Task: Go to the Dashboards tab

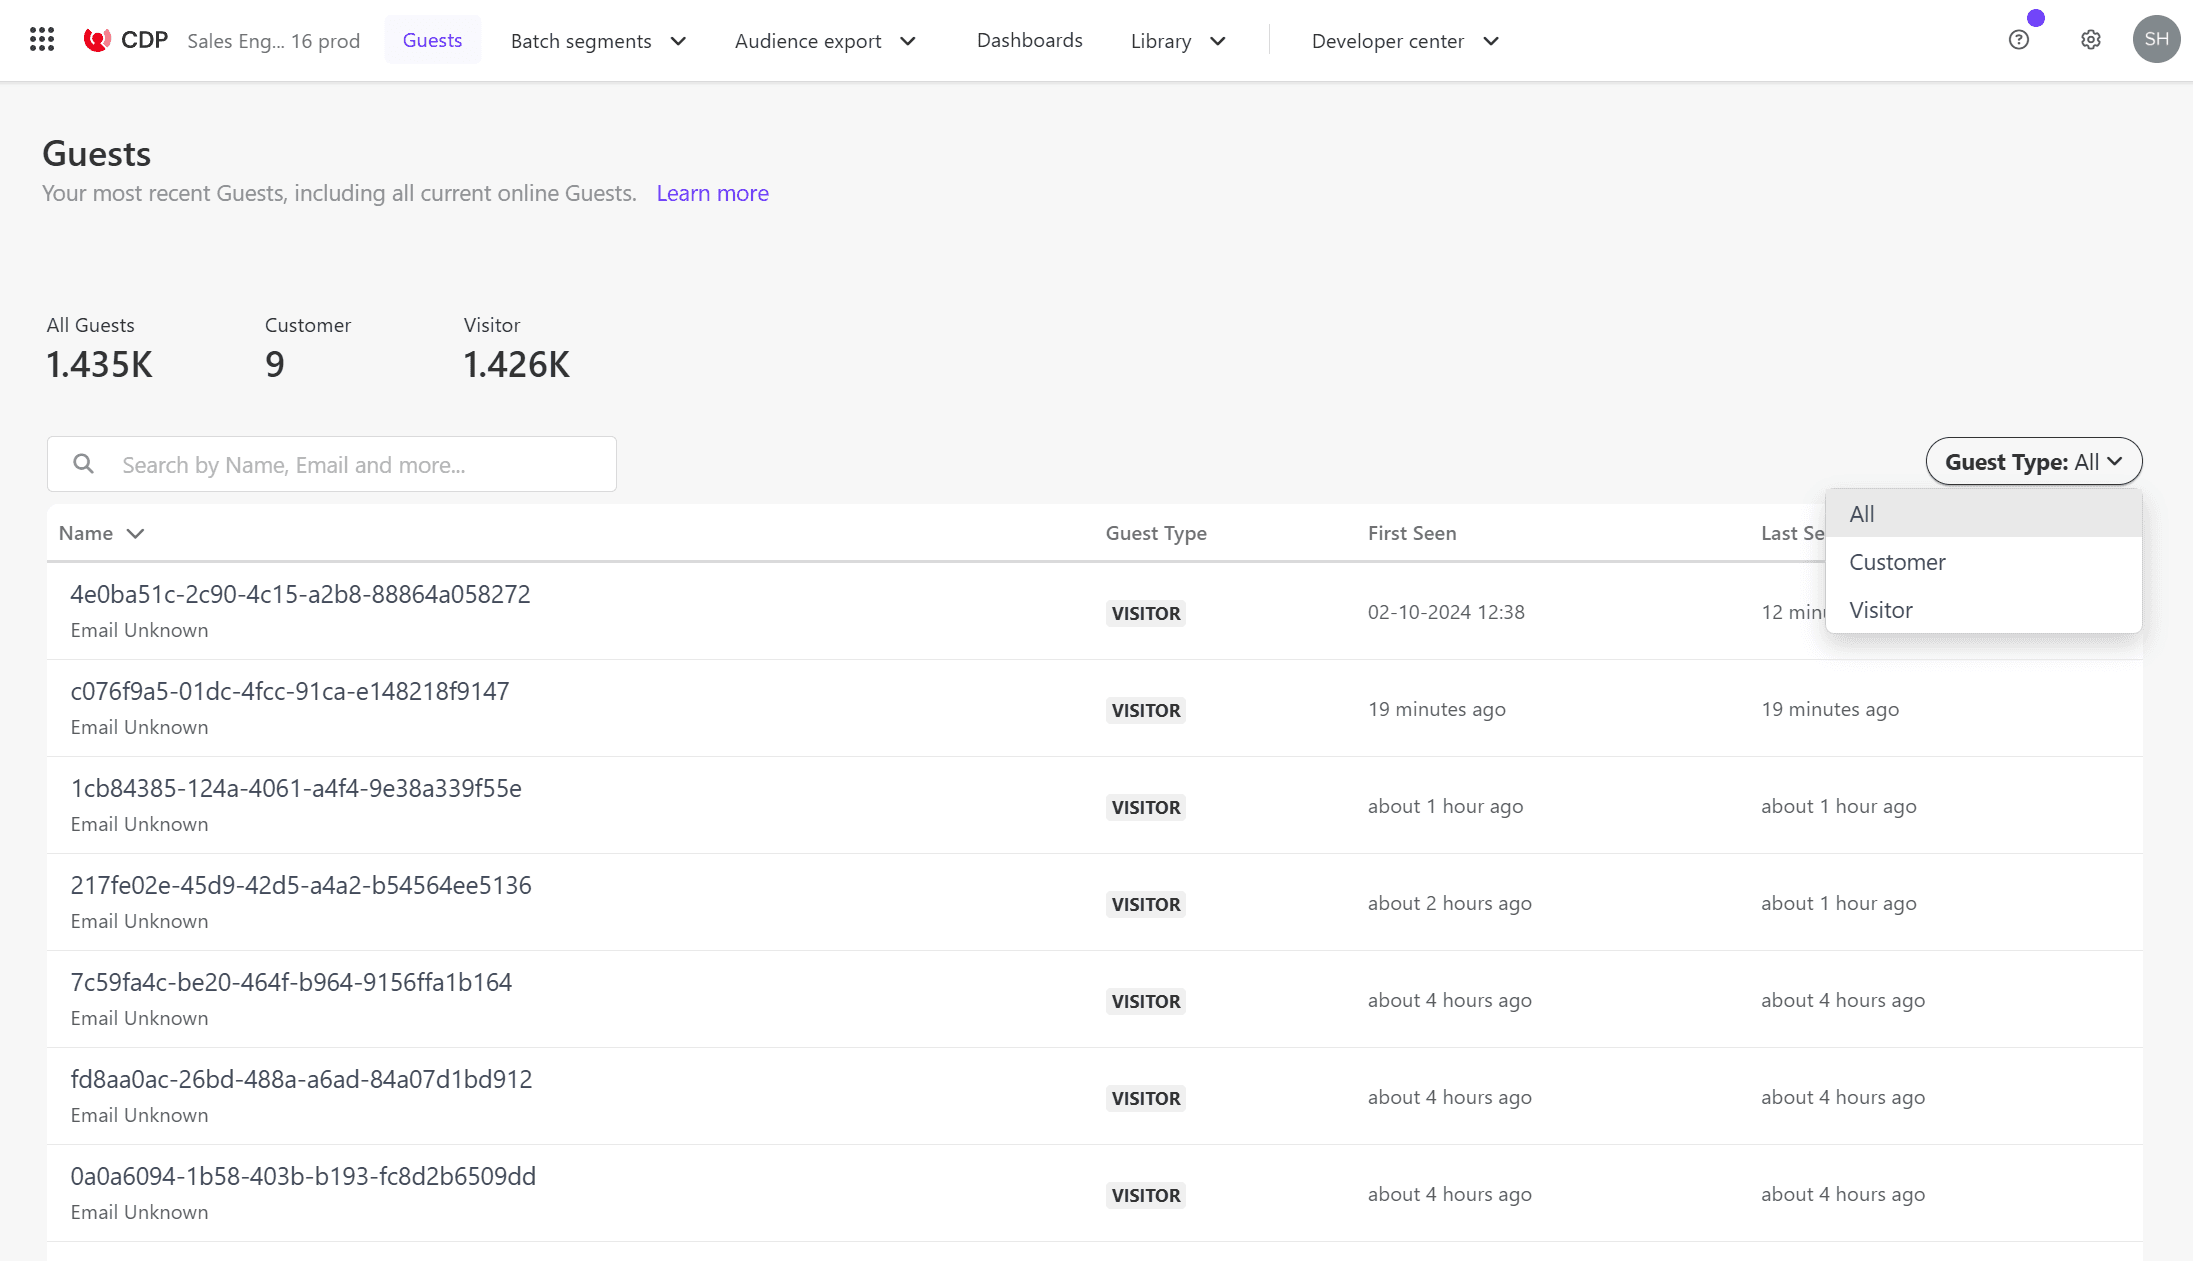Action: [1029, 40]
